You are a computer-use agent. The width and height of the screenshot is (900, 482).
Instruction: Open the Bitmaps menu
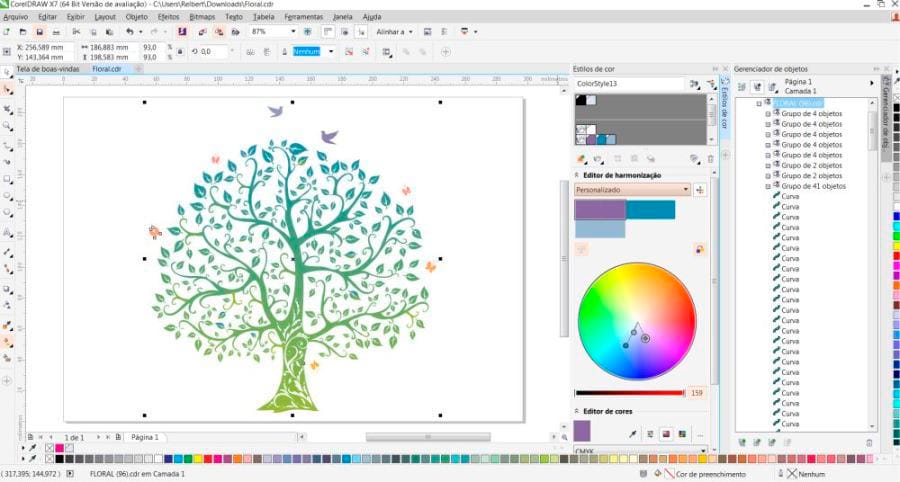point(202,17)
